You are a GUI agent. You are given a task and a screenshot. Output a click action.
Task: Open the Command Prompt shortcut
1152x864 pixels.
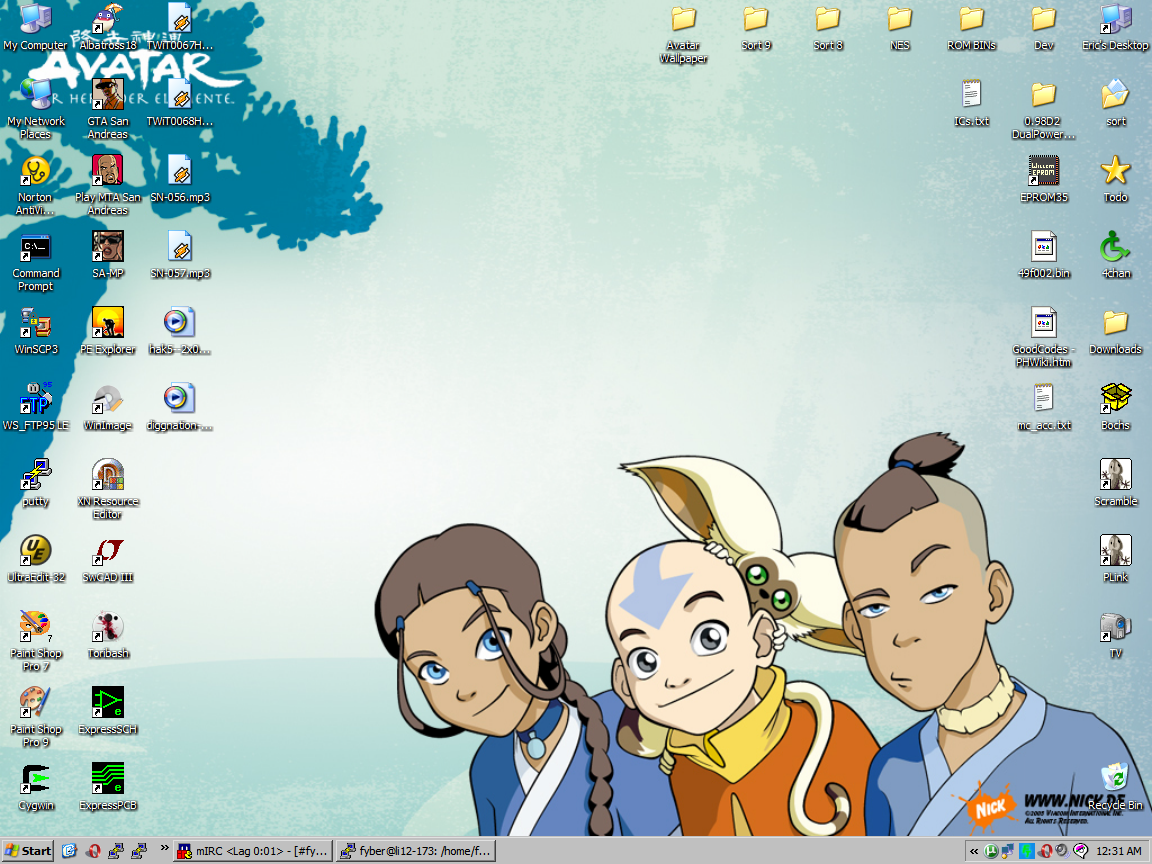(x=35, y=262)
